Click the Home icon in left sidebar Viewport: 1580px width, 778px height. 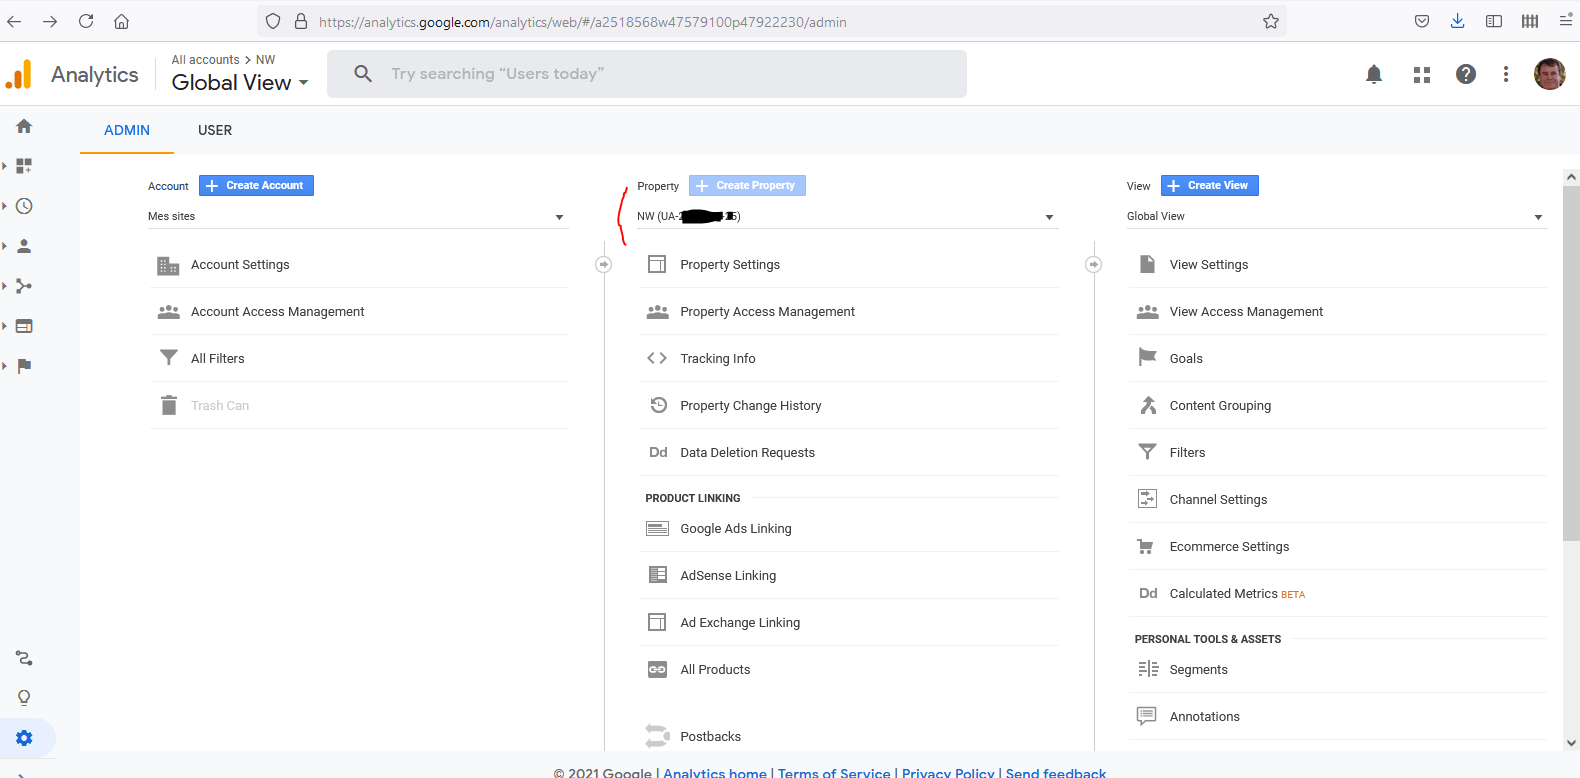pos(24,126)
